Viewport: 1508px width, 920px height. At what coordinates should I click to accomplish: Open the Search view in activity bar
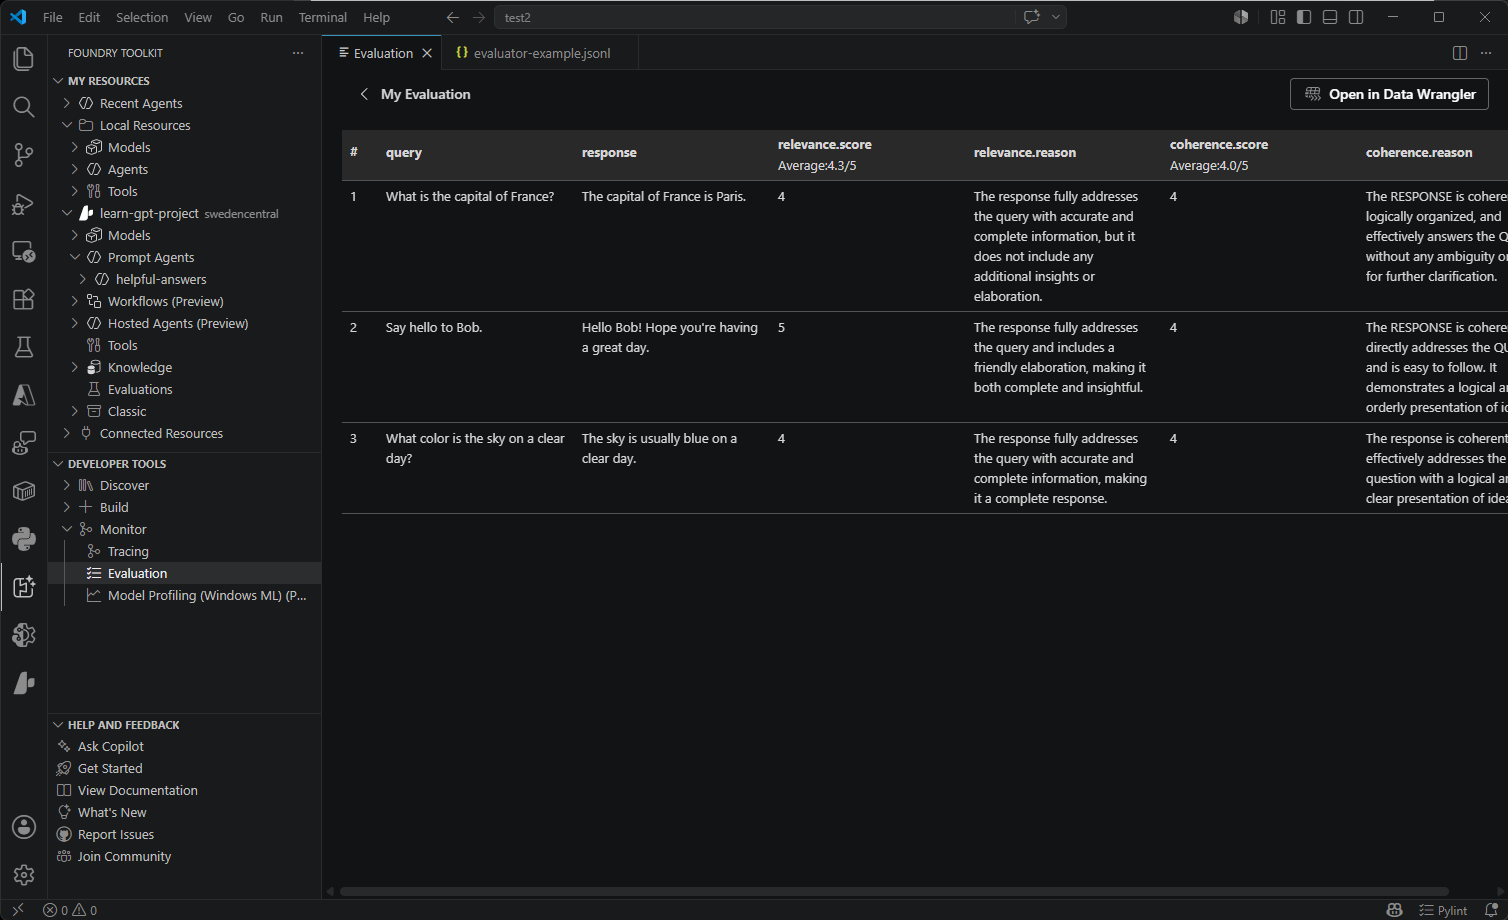[x=24, y=107]
